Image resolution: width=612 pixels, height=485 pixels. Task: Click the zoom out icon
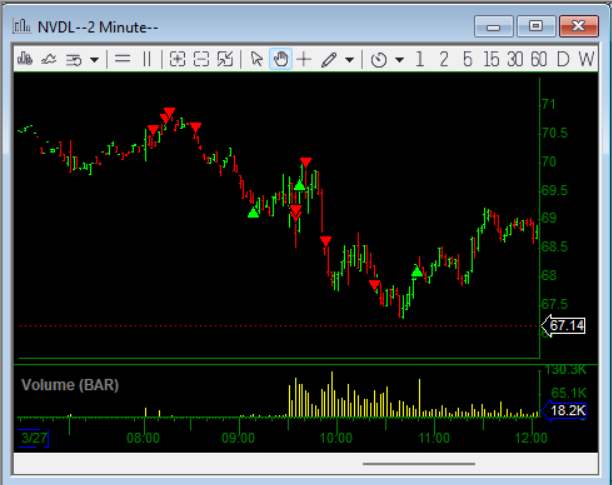[x=201, y=59]
